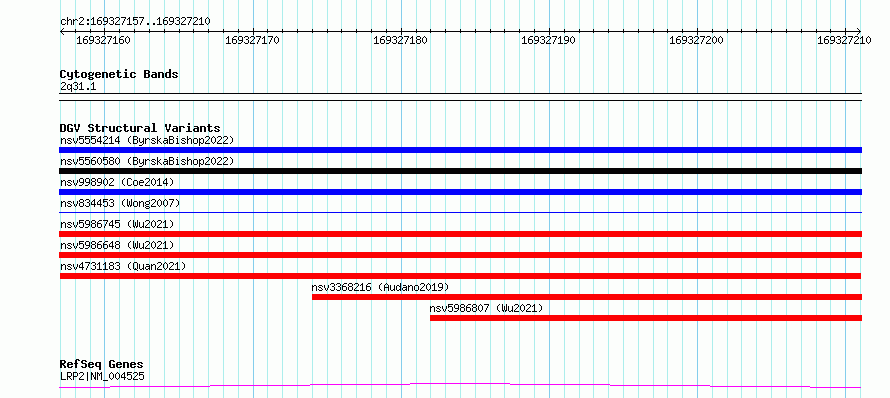Screen dimensions: 890x398
Task: Click ruler position 169327190
Action: coord(548,40)
